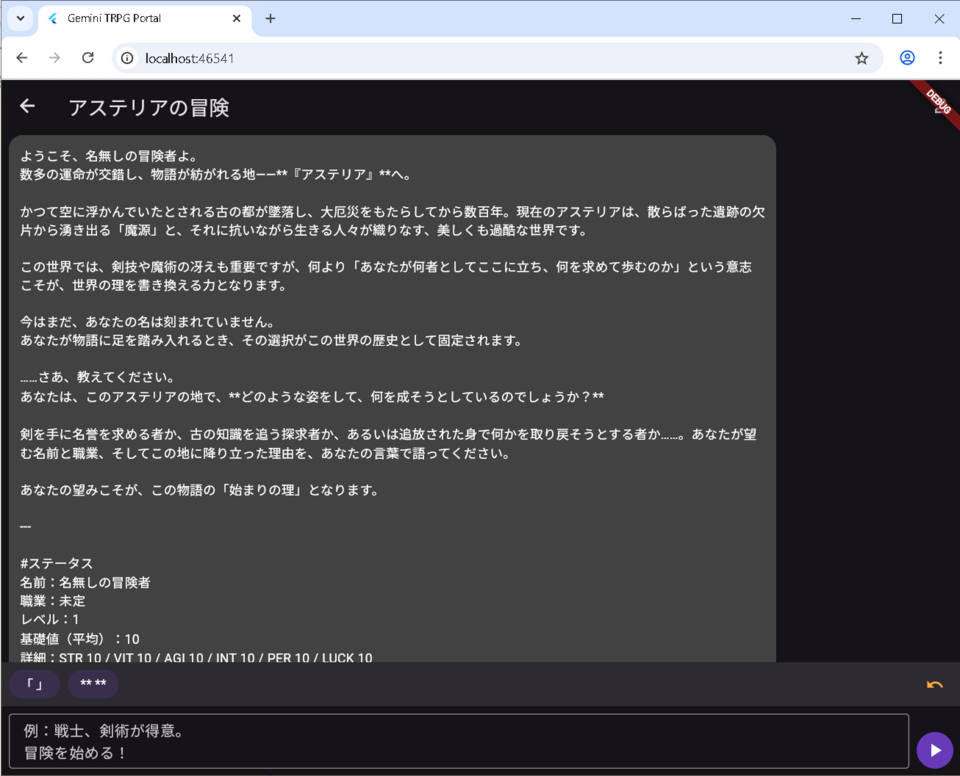
Task: Expand the tab search dropdown chevron
Action: point(19,19)
